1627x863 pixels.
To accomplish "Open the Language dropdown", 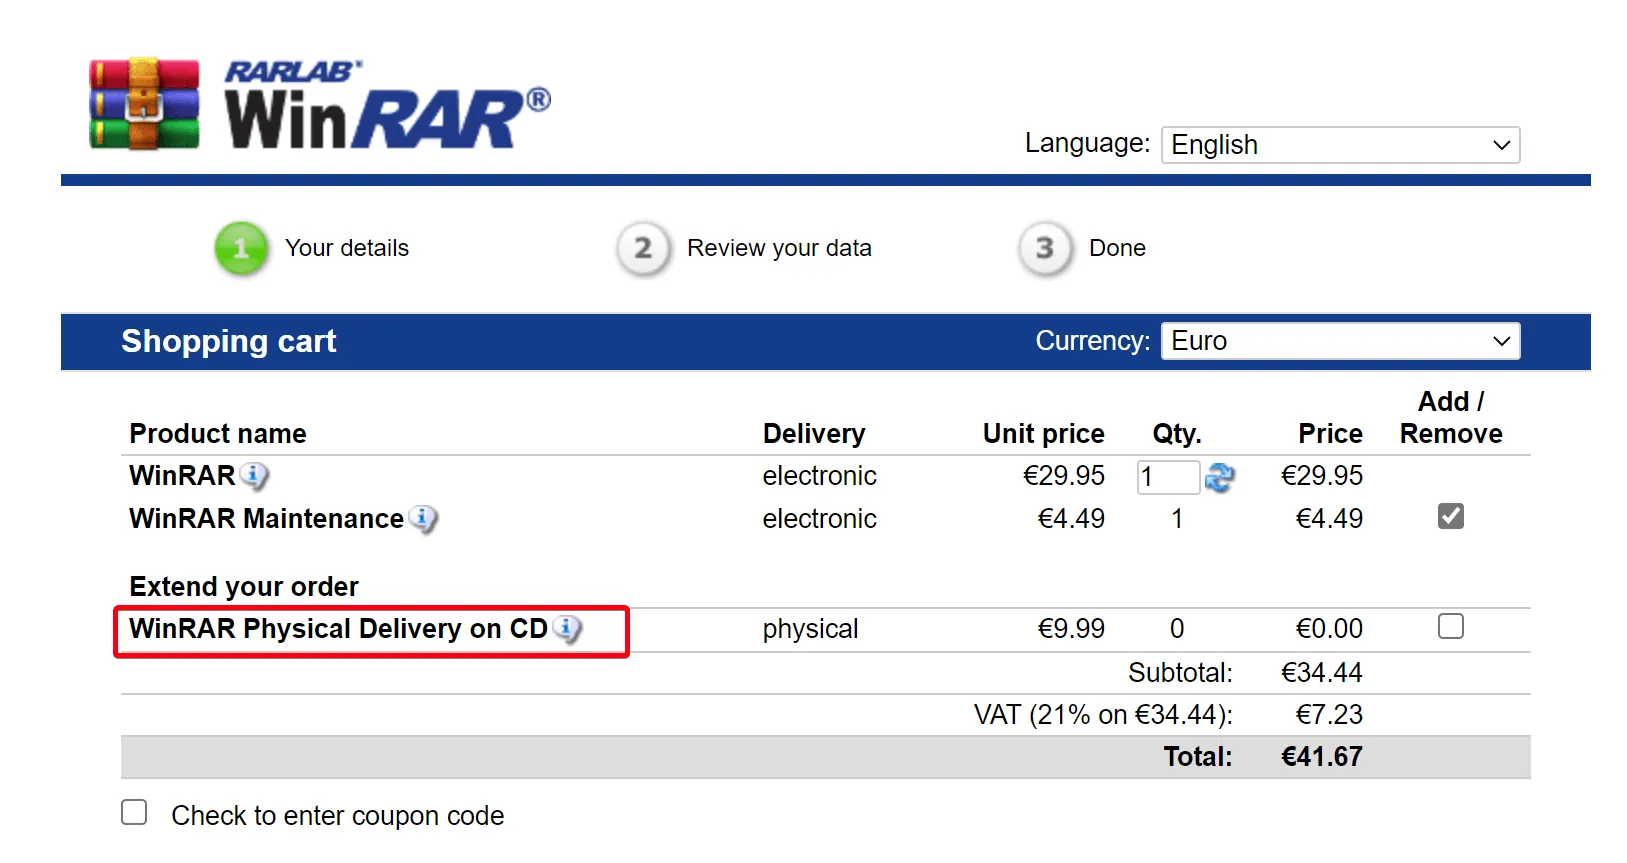I will tap(1340, 144).
